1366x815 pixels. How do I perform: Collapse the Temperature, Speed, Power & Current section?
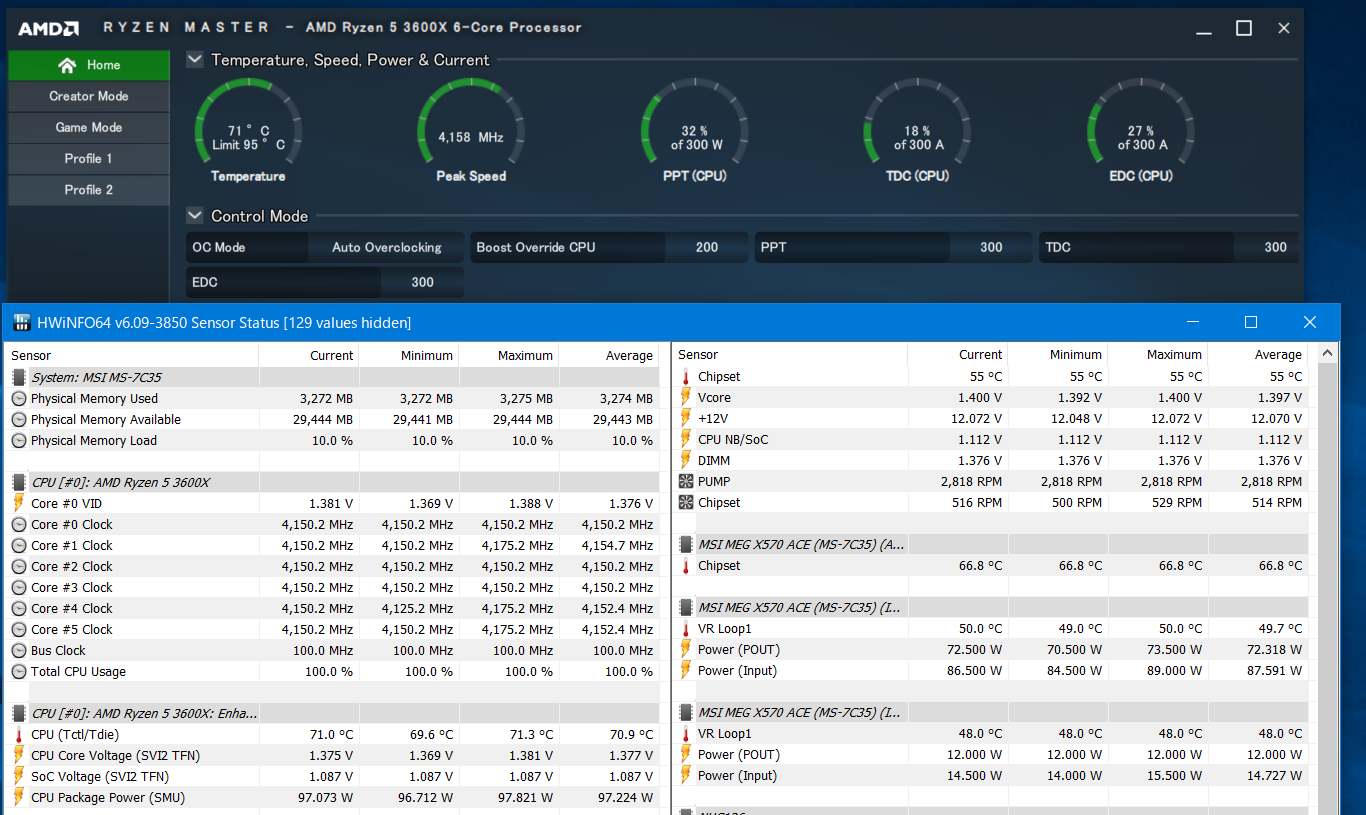pyautogui.click(x=195, y=60)
